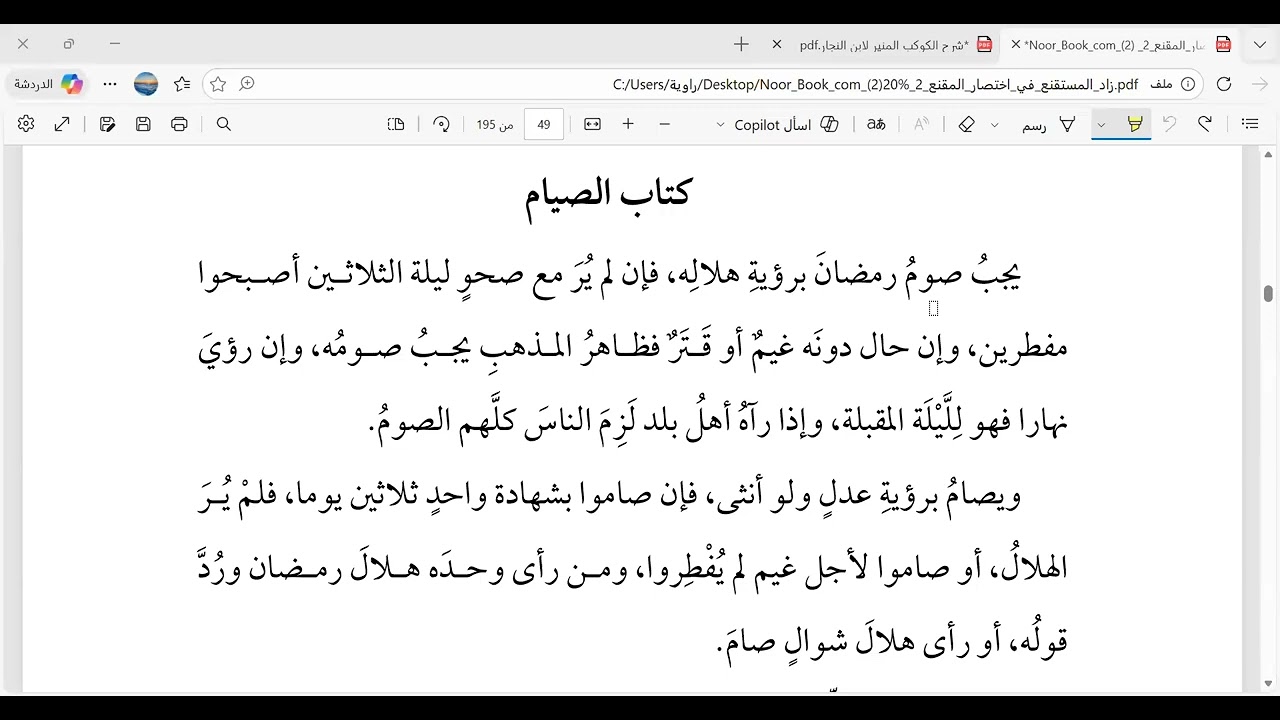Zoom in with the plus button

(x=628, y=124)
